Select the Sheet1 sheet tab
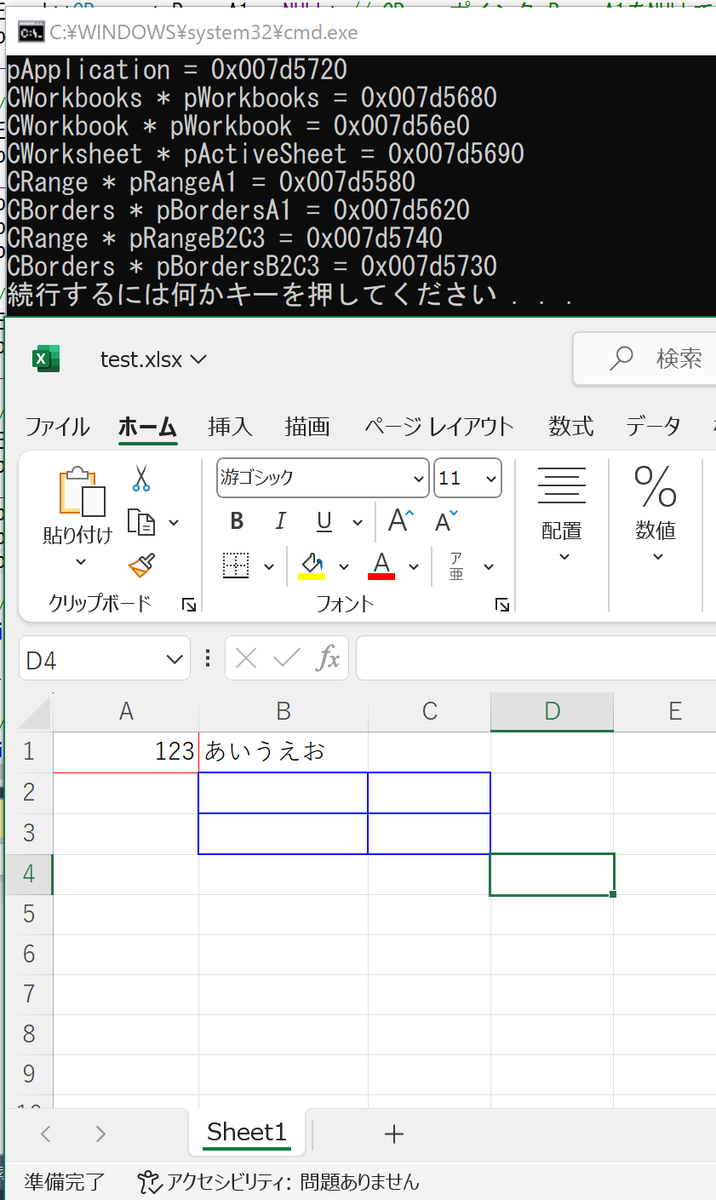716x1200 pixels. point(247,1133)
